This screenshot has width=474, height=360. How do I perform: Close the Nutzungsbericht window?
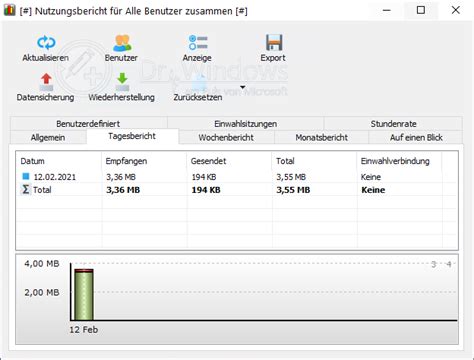click(x=455, y=10)
